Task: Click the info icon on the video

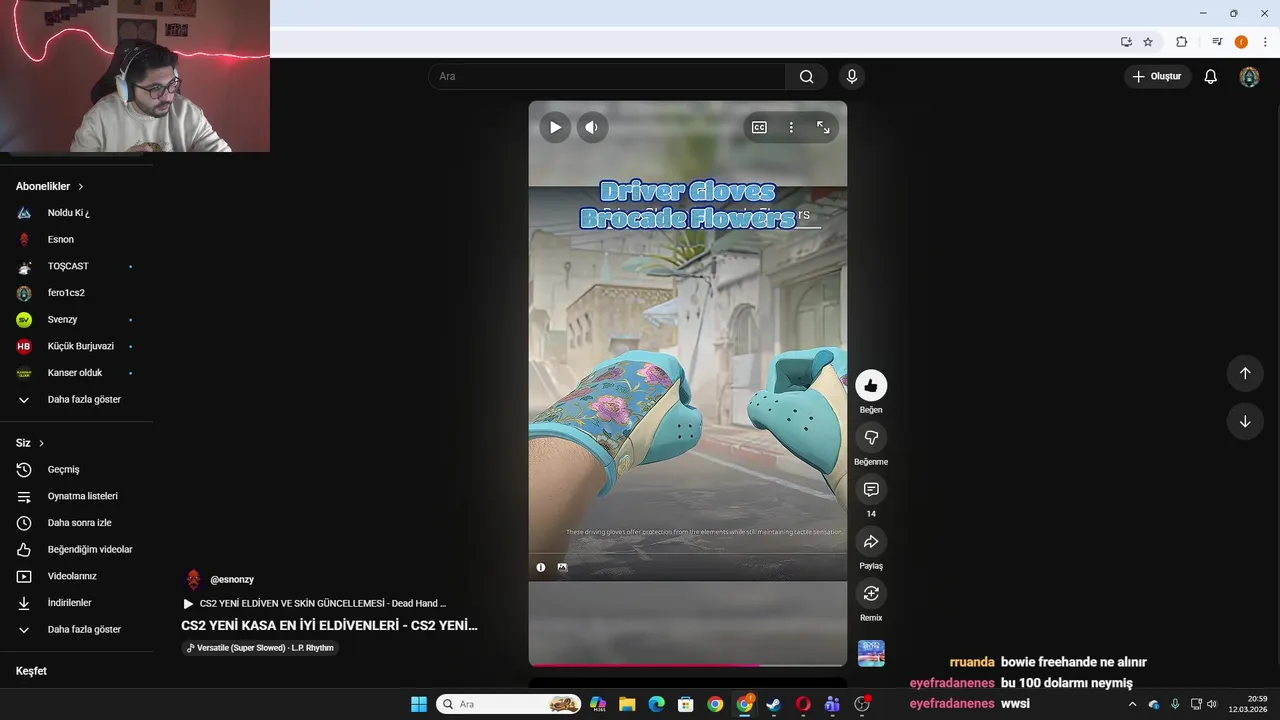Action: tap(541, 567)
